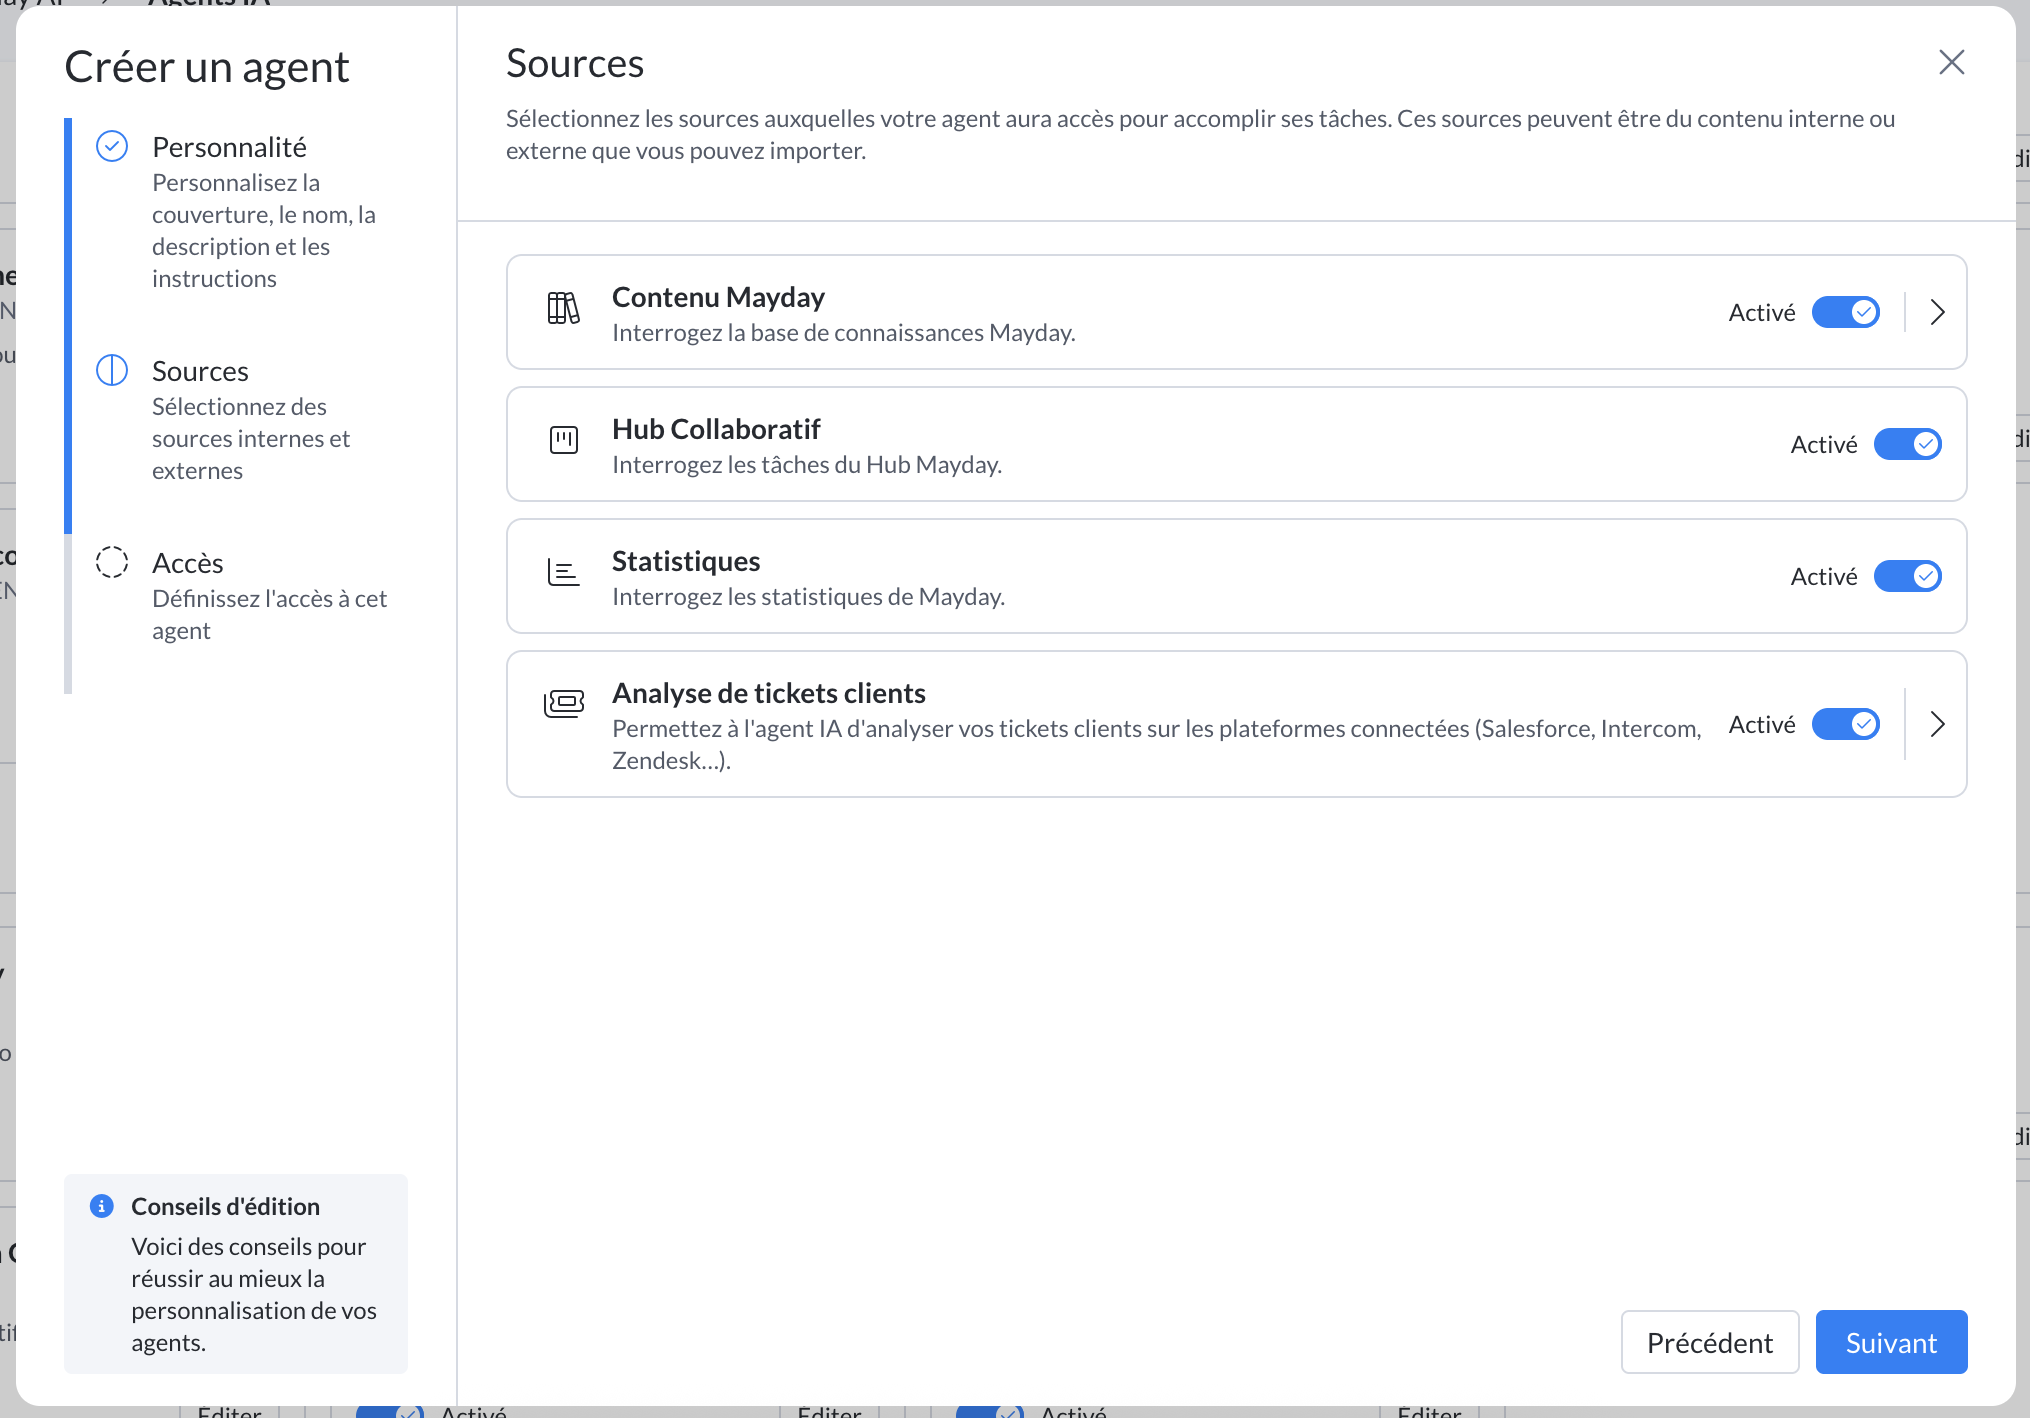Click the Statistiques chart icon
The height and width of the screenshot is (1418, 2030).
pos(563,572)
